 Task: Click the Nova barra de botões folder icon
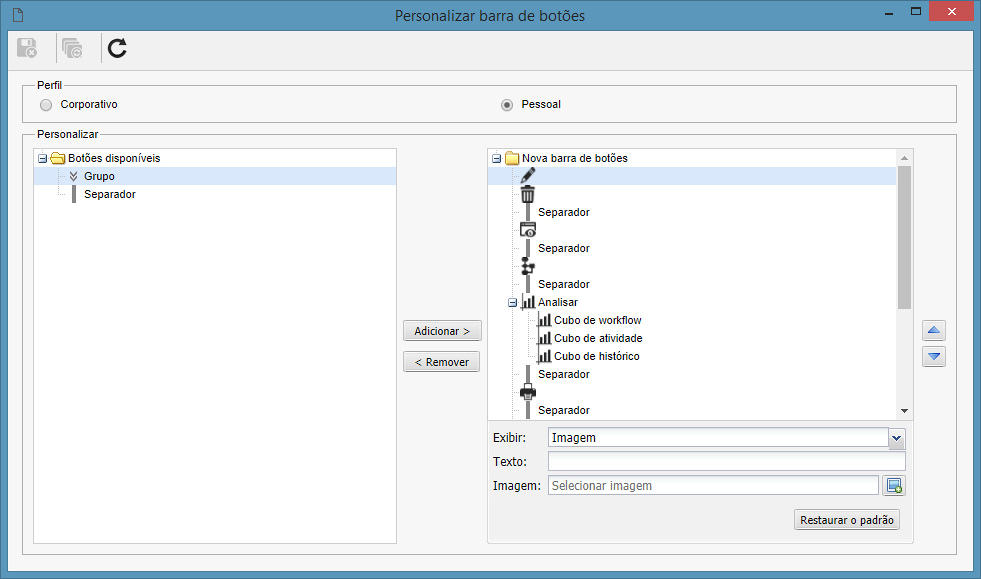tap(512, 158)
